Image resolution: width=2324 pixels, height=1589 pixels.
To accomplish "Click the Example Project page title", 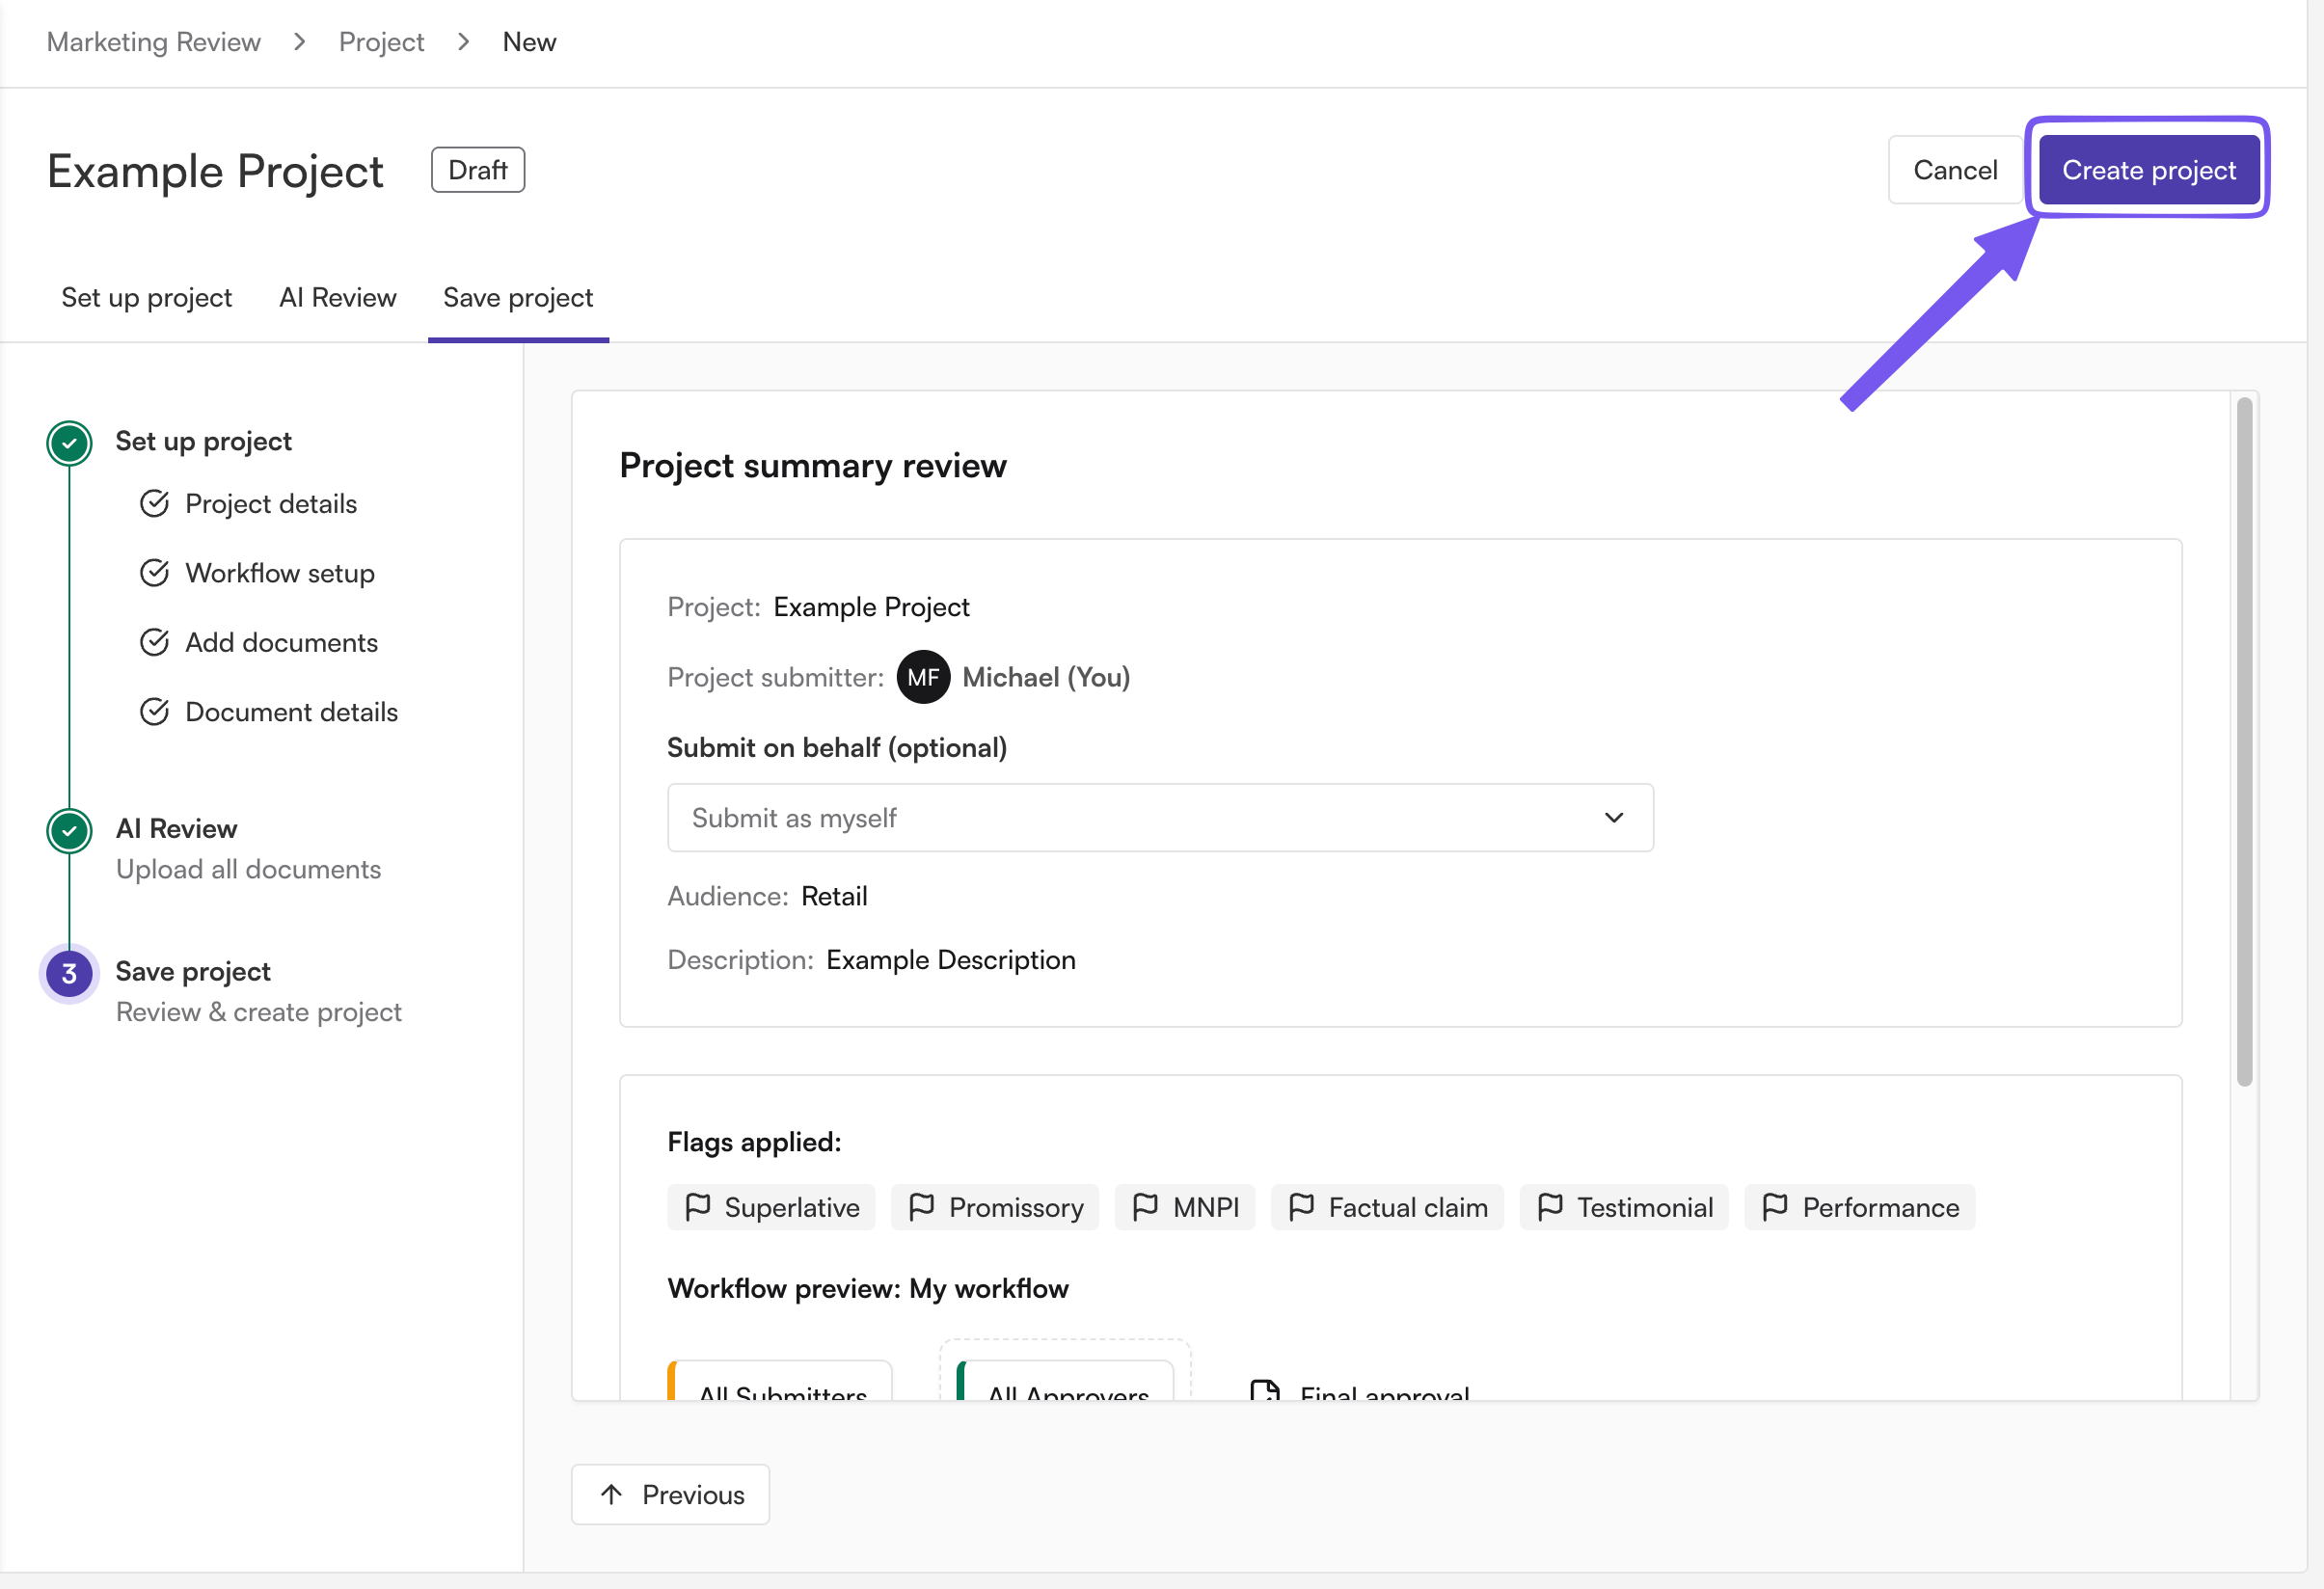I will pos(215,171).
